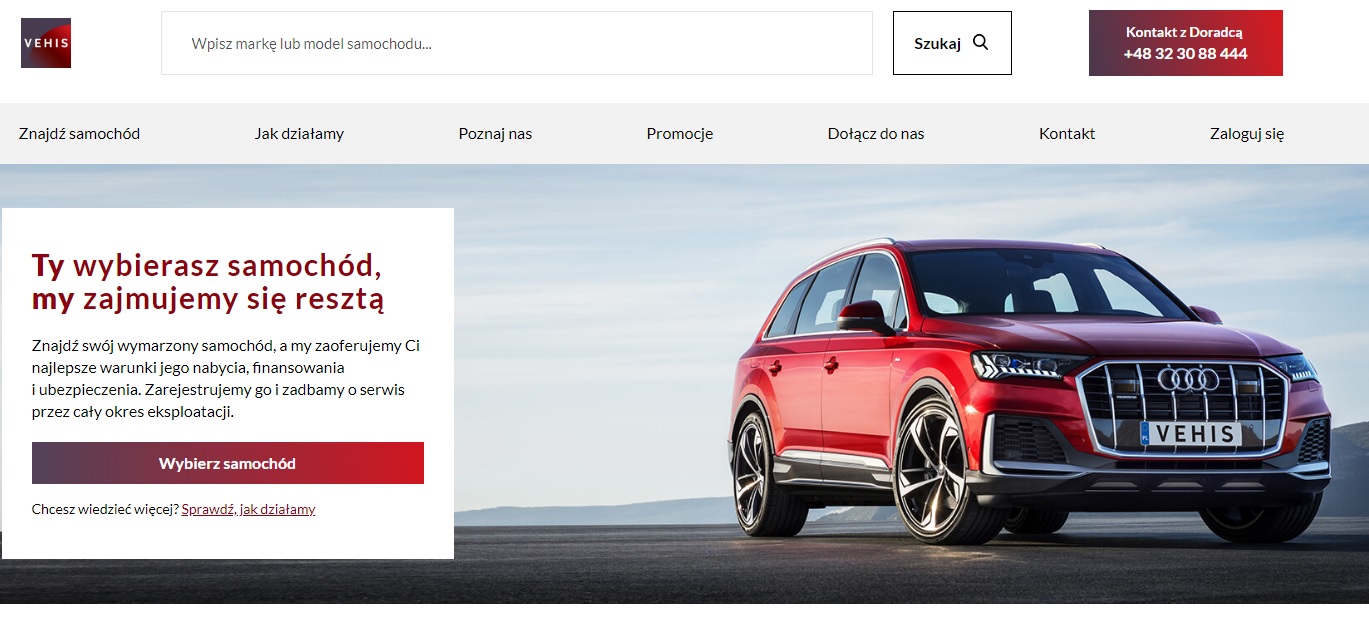Open the Znajdź samochód menu
Image resolution: width=1369 pixels, height=629 pixels.
pos(79,133)
